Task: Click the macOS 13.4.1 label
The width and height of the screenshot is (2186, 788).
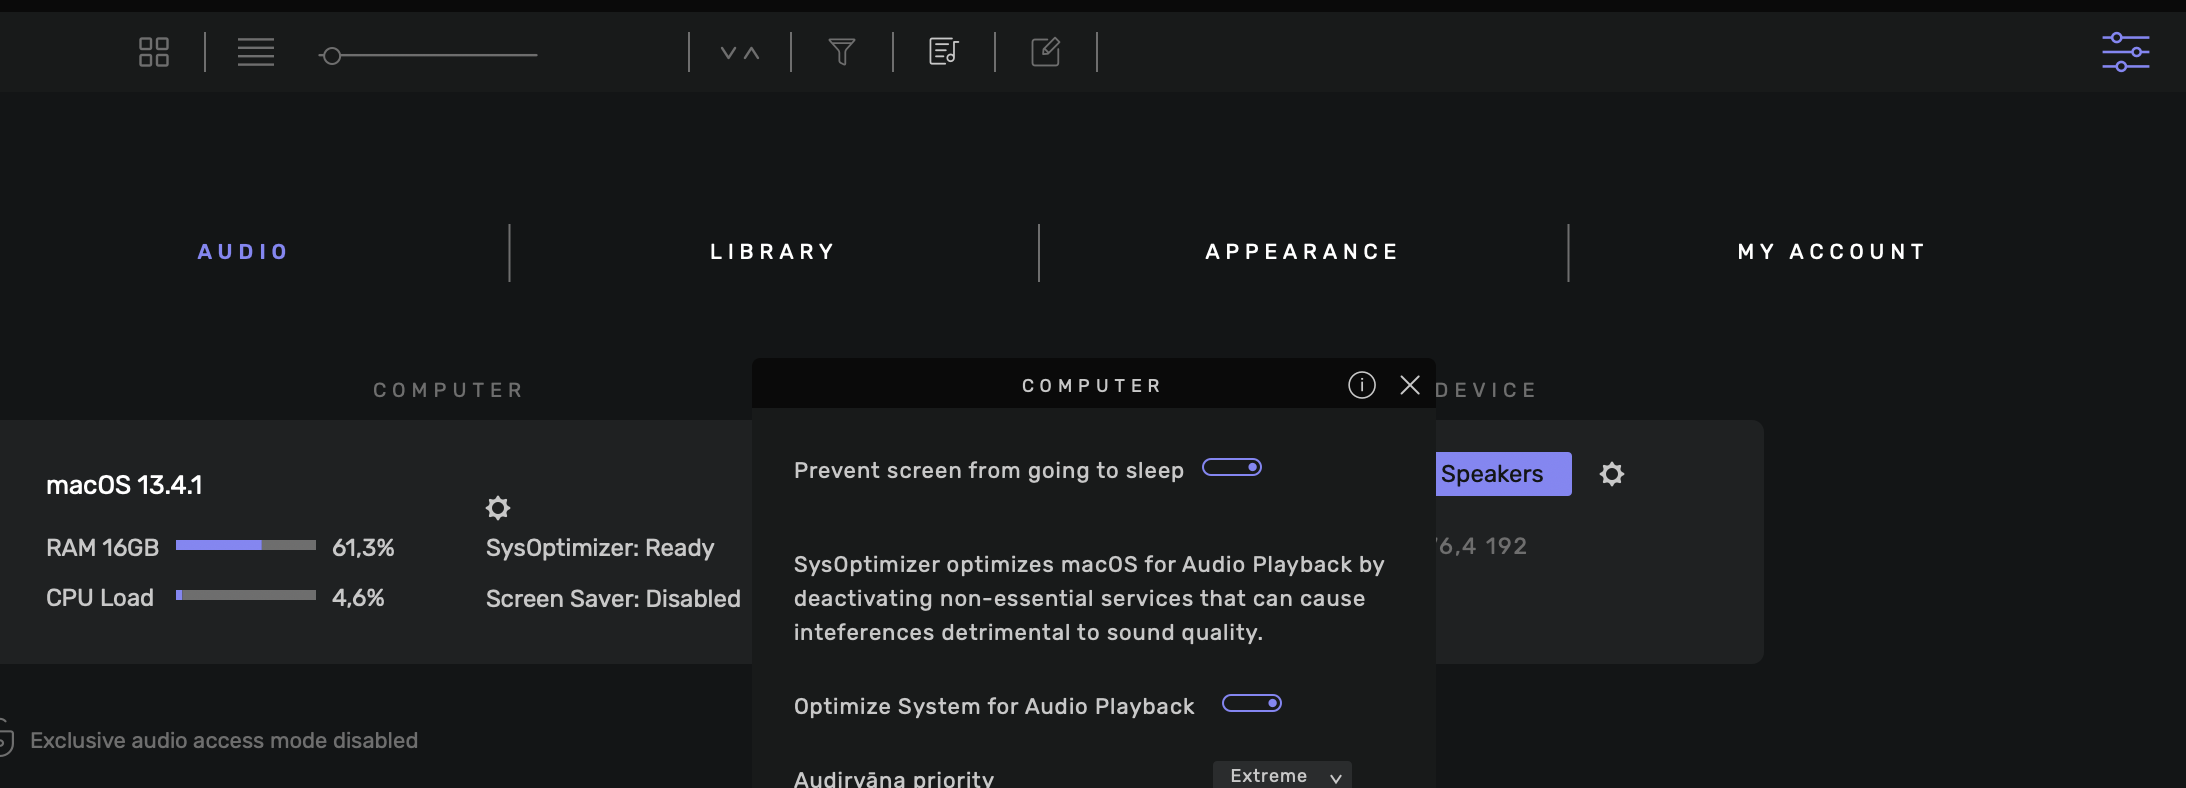Action: click(124, 485)
